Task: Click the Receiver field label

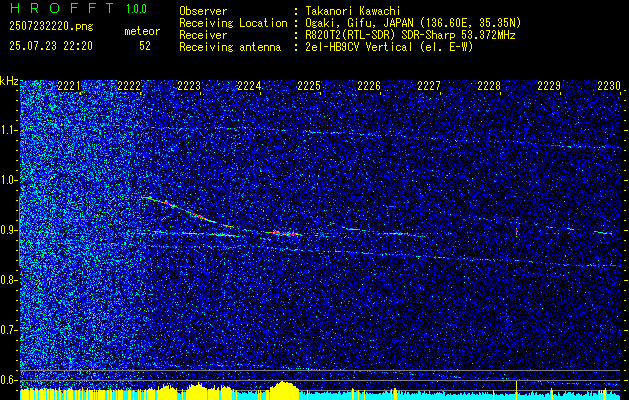Action: pos(203,35)
